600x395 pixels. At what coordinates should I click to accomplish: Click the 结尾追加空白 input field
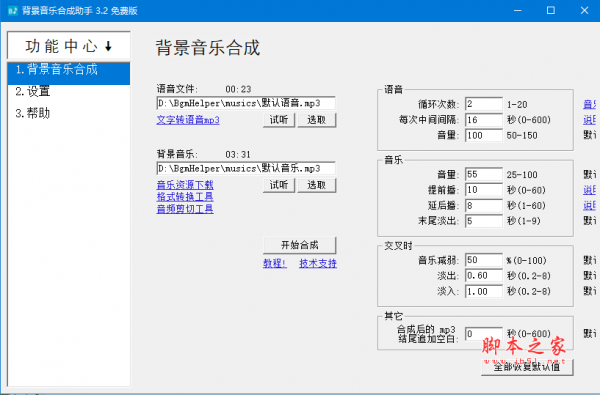click(x=484, y=334)
